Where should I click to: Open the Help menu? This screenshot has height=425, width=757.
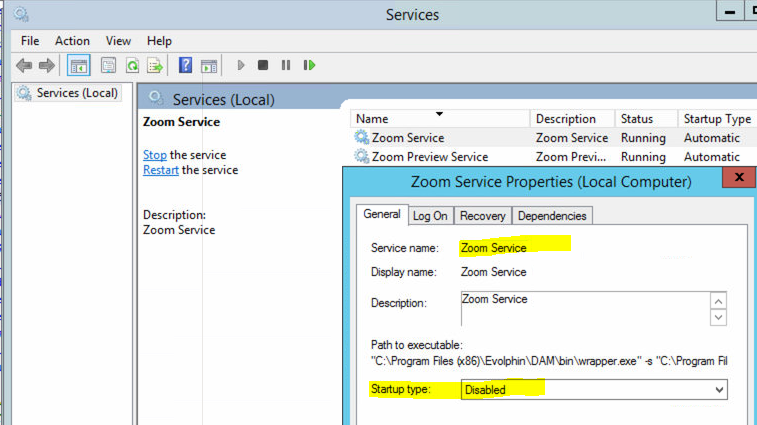(159, 41)
